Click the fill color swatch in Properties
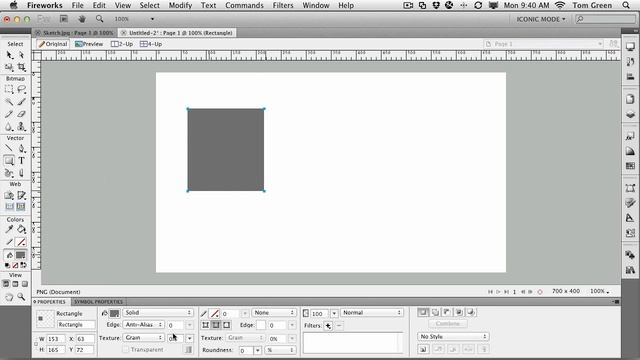Screen dimensions: 640x360 115,313
